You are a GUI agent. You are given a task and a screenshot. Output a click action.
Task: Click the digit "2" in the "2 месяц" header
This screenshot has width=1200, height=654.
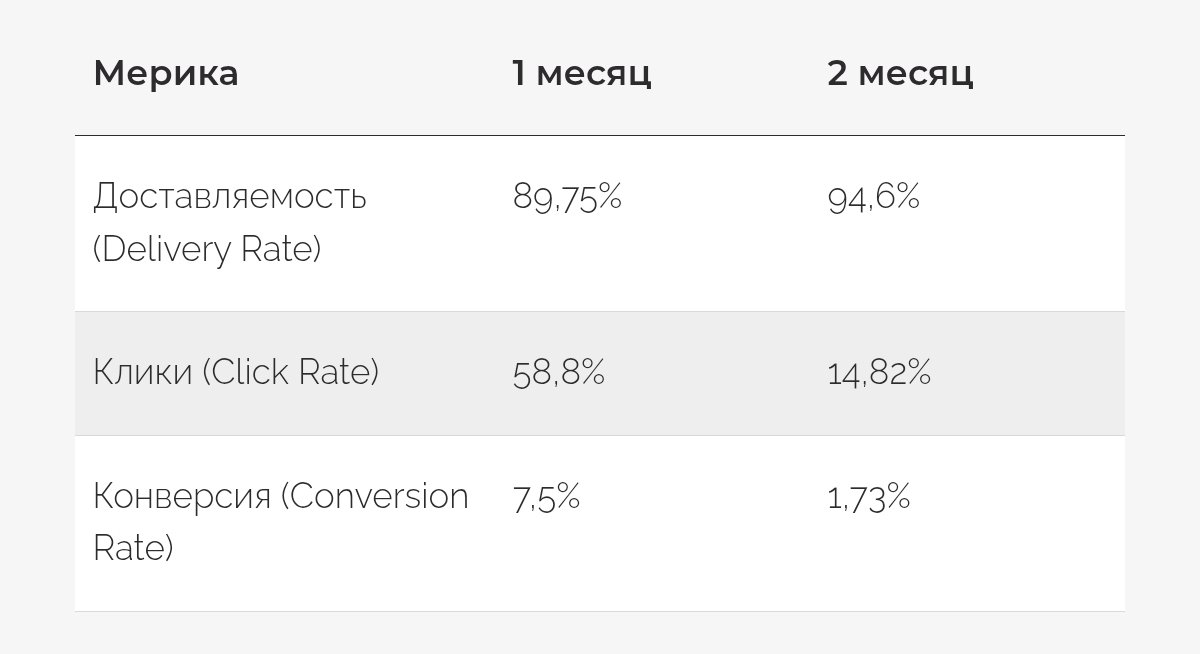pos(837,73)
